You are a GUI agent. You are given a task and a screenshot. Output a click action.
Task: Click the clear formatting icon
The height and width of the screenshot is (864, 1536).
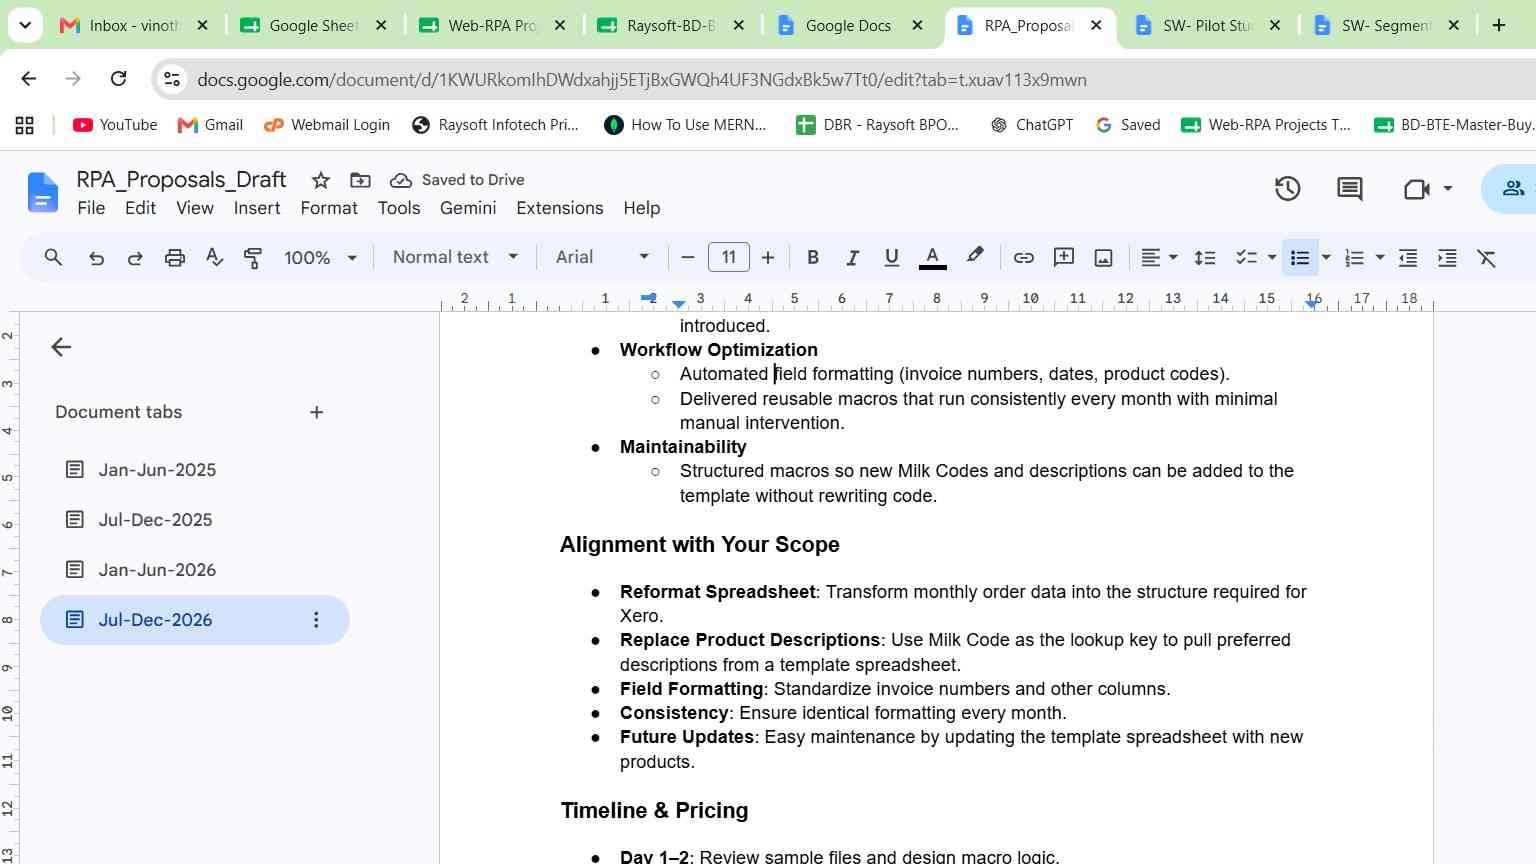(1487, 258)
